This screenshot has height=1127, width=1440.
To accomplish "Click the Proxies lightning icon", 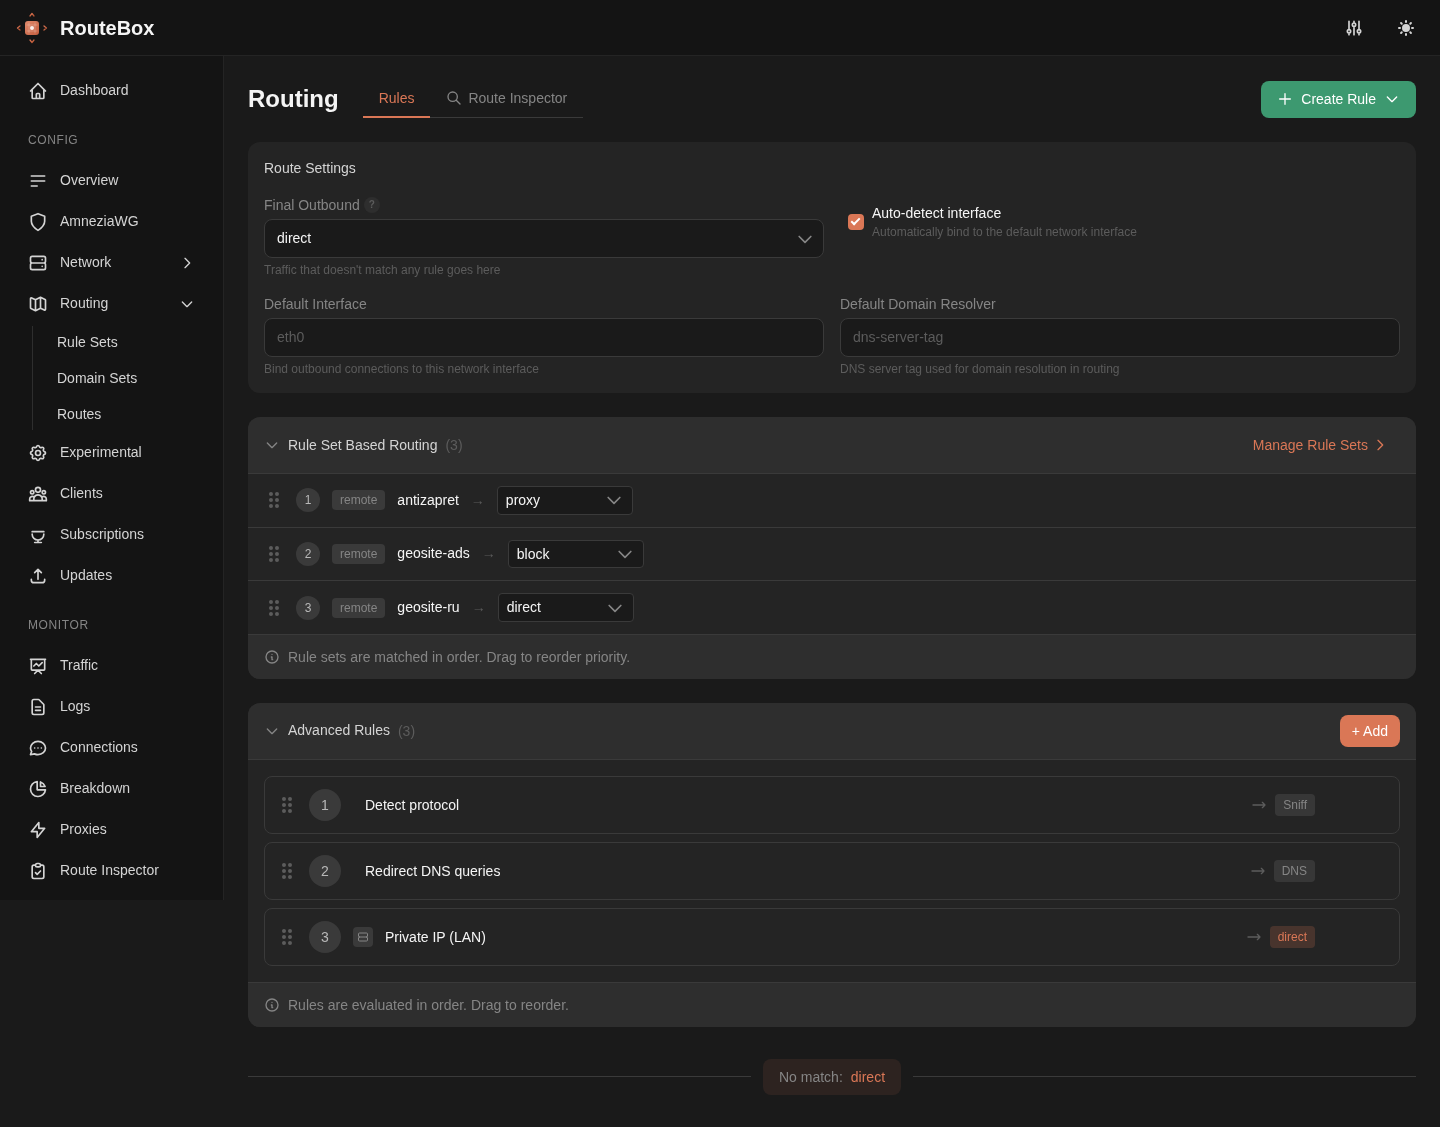I will (x=38, y=830).
